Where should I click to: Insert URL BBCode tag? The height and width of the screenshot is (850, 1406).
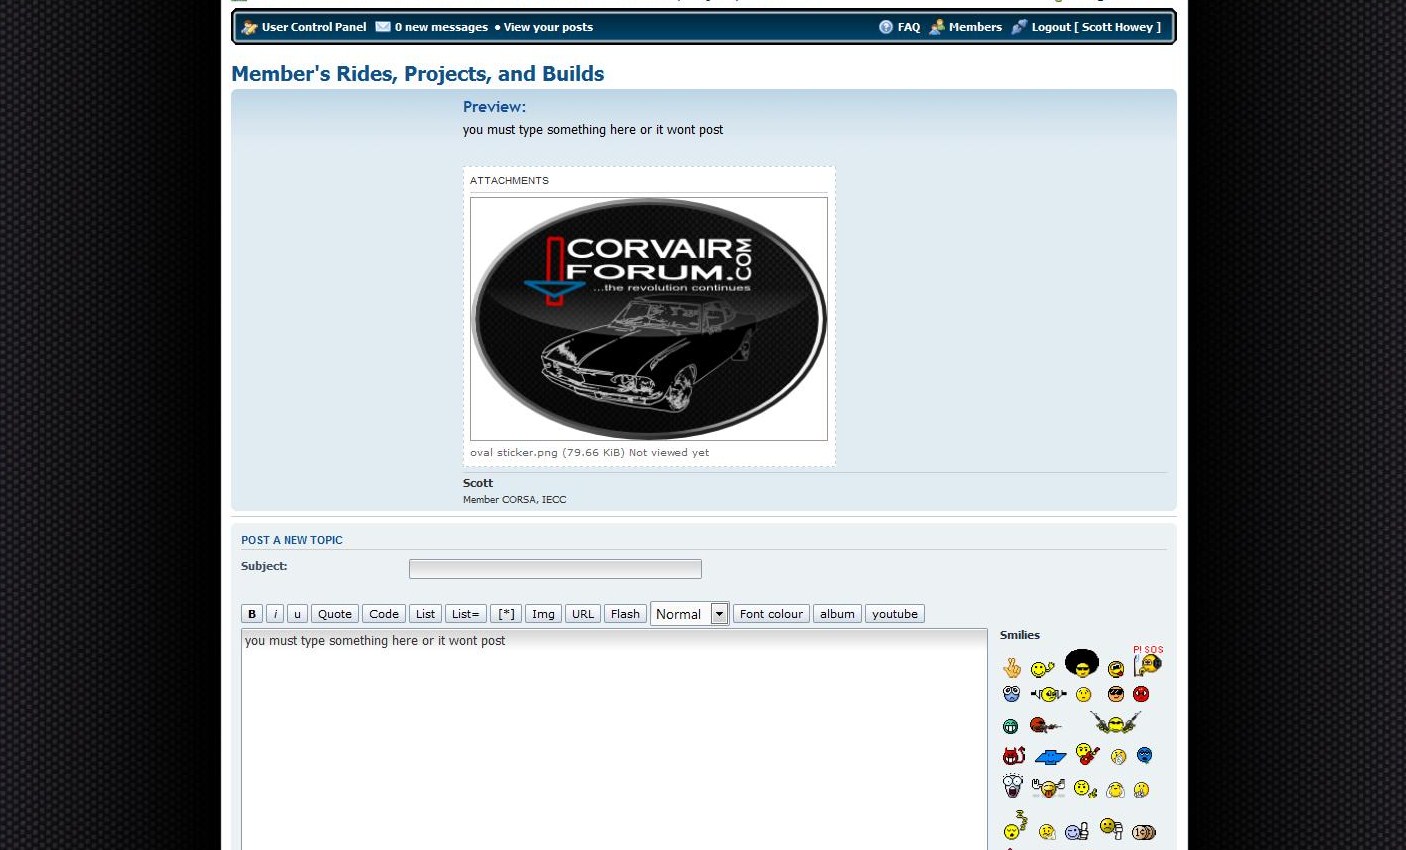[583, 614]
